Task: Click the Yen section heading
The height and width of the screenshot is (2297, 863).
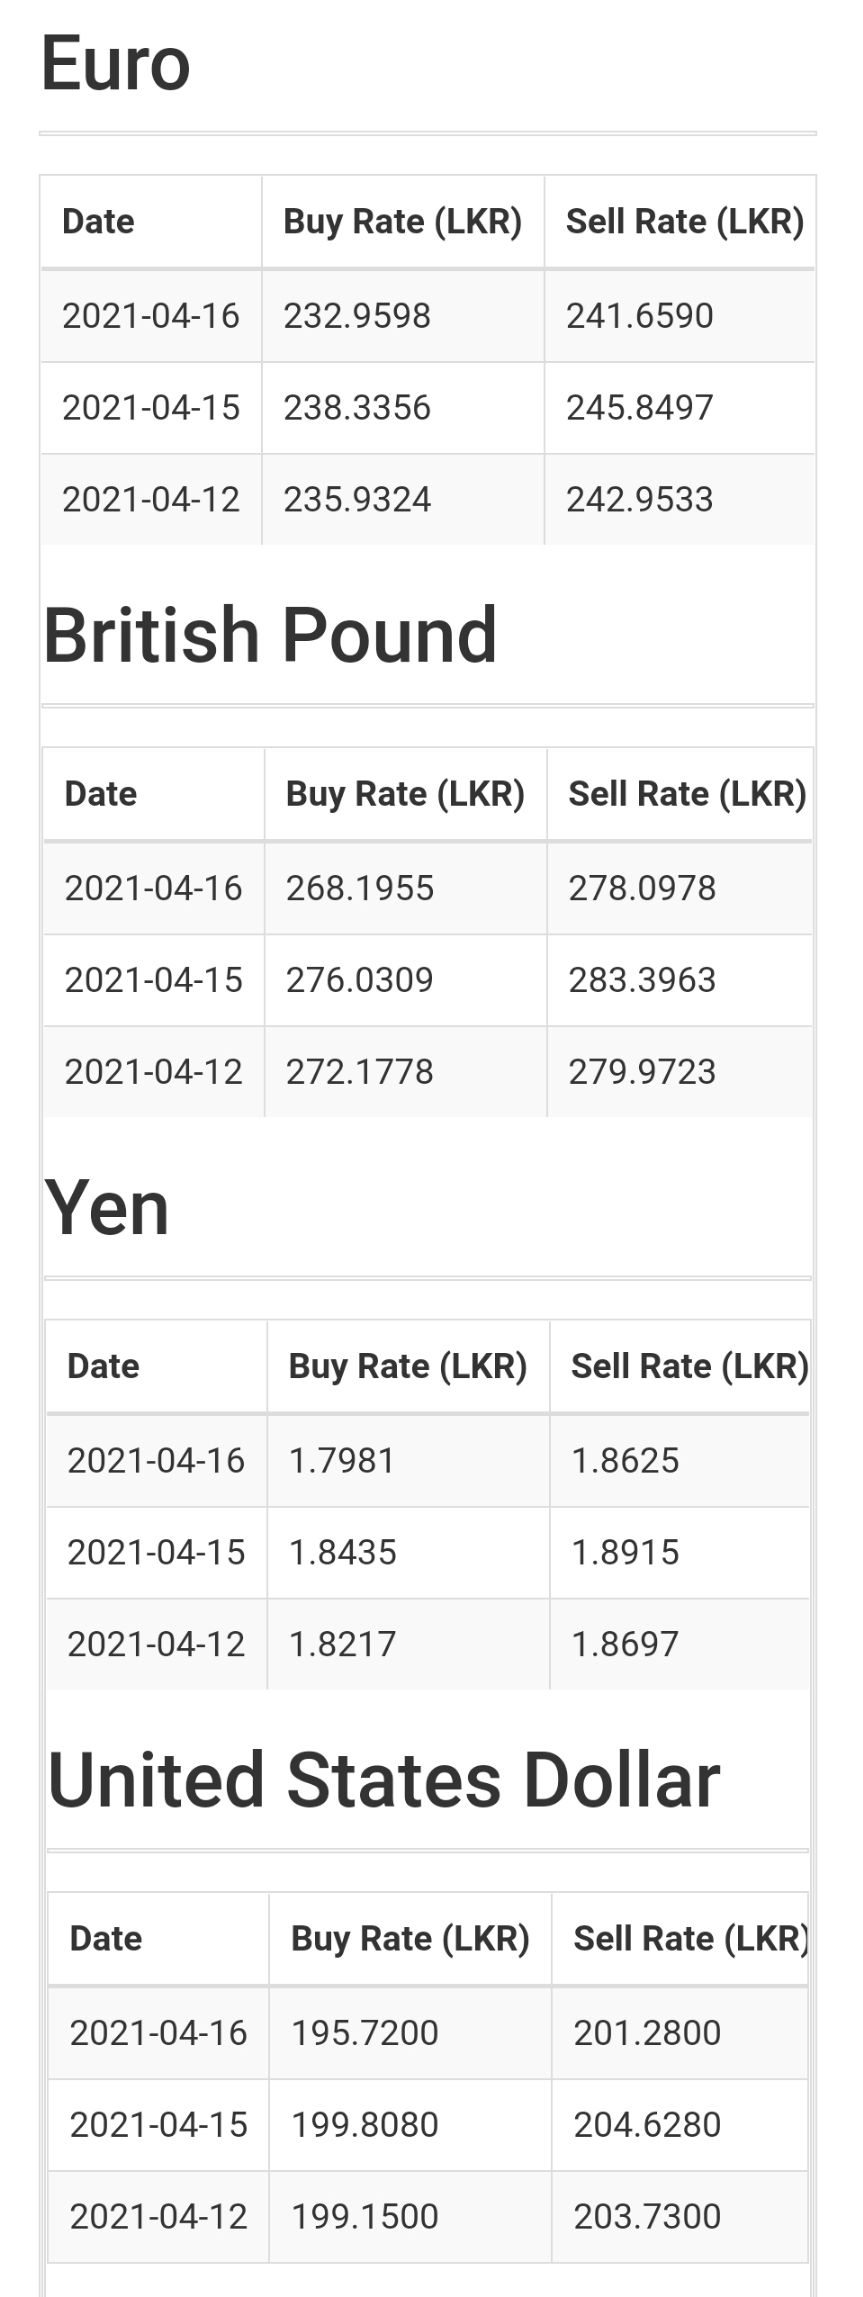Action: [x=107, y=1208]
